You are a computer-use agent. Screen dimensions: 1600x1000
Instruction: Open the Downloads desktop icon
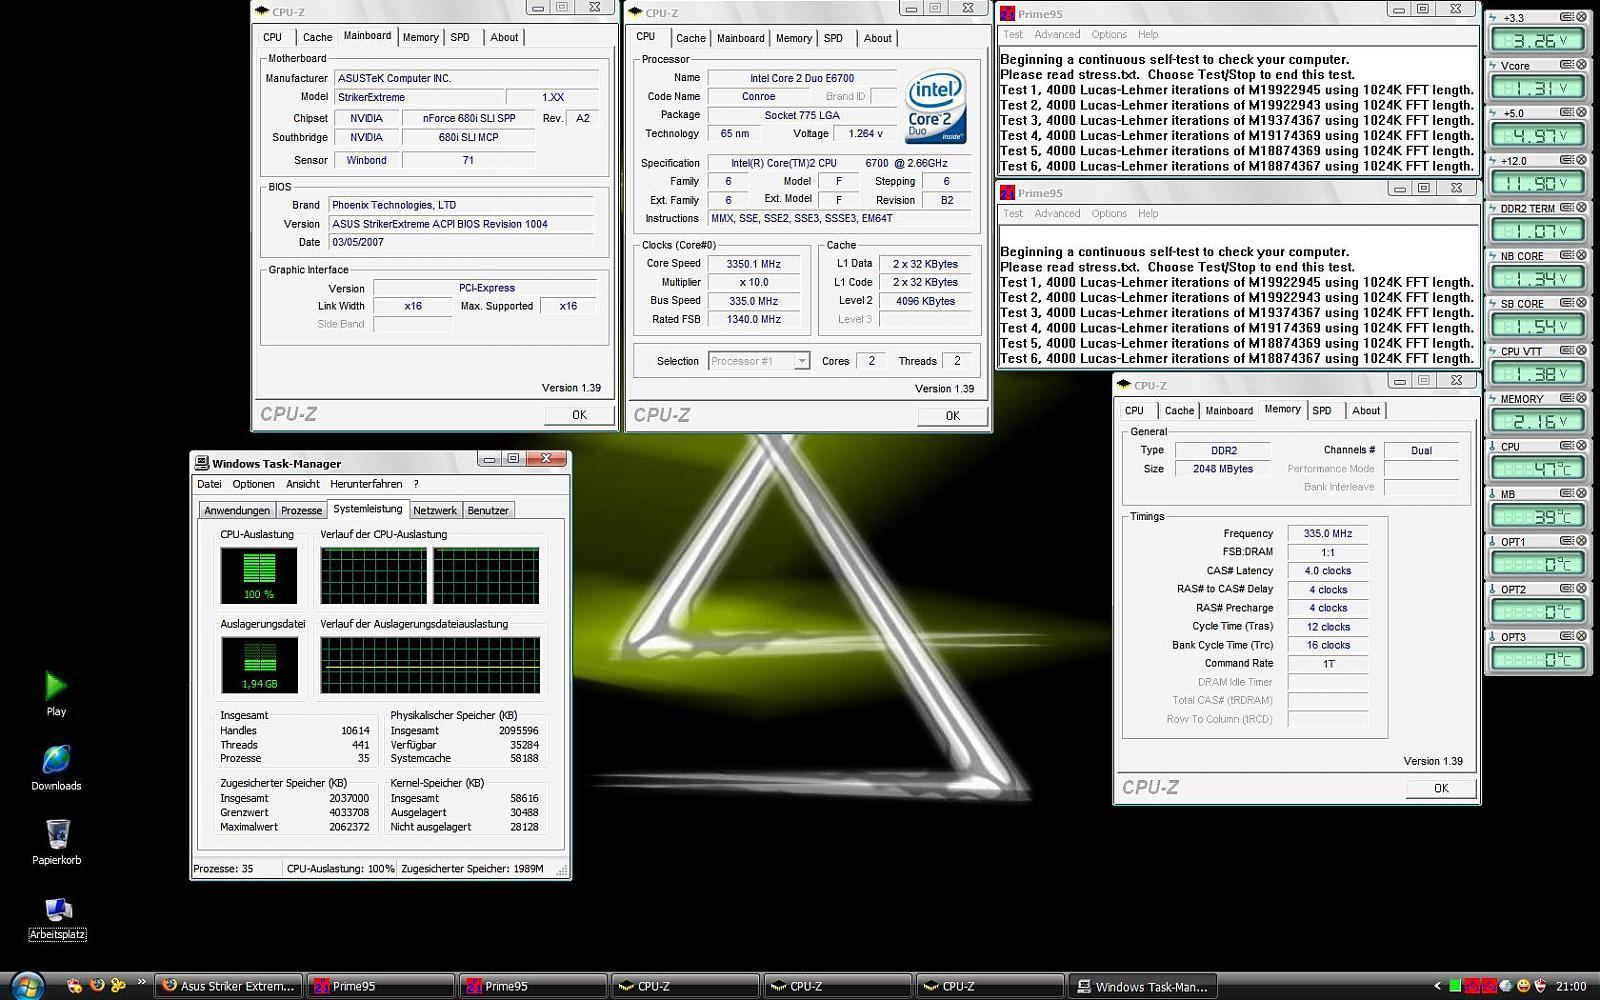pos(56,768)
